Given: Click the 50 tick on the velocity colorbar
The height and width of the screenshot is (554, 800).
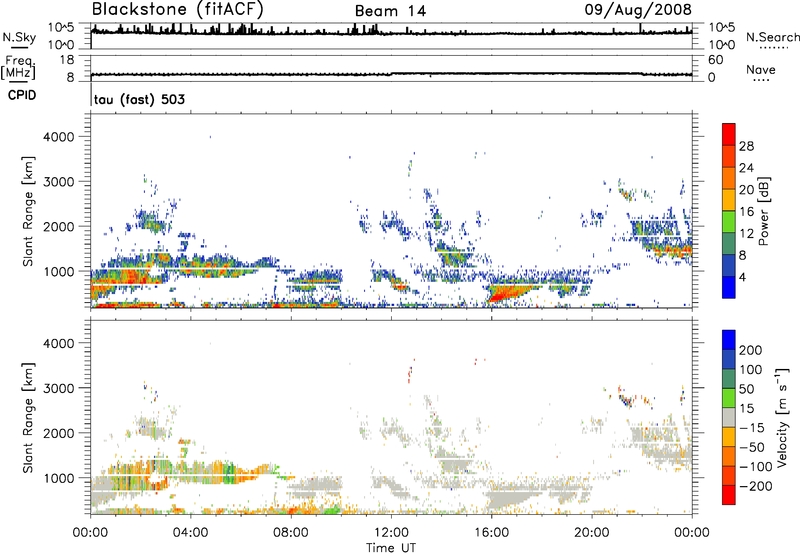Looking at the screenshot, I should pos(746,389).
